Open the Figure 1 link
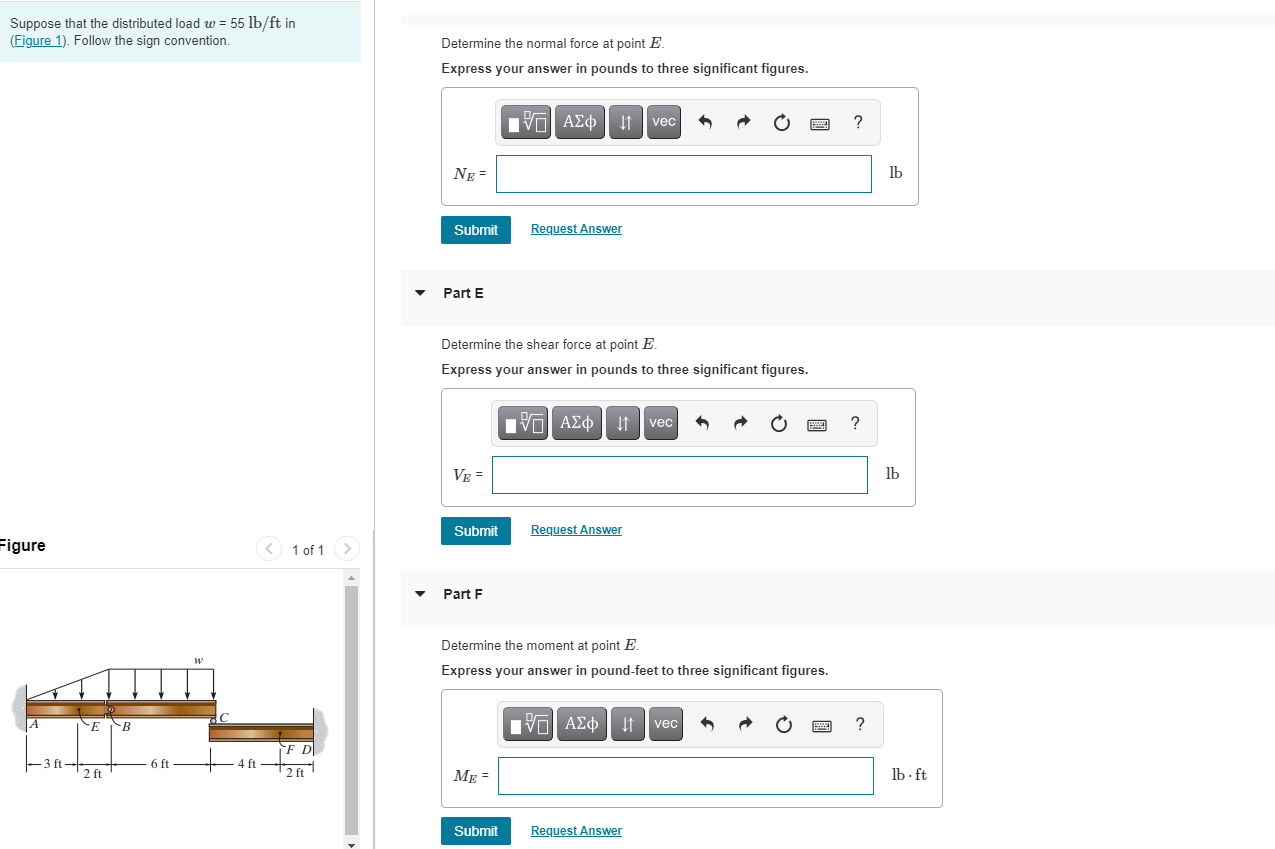 coord(37,40)
